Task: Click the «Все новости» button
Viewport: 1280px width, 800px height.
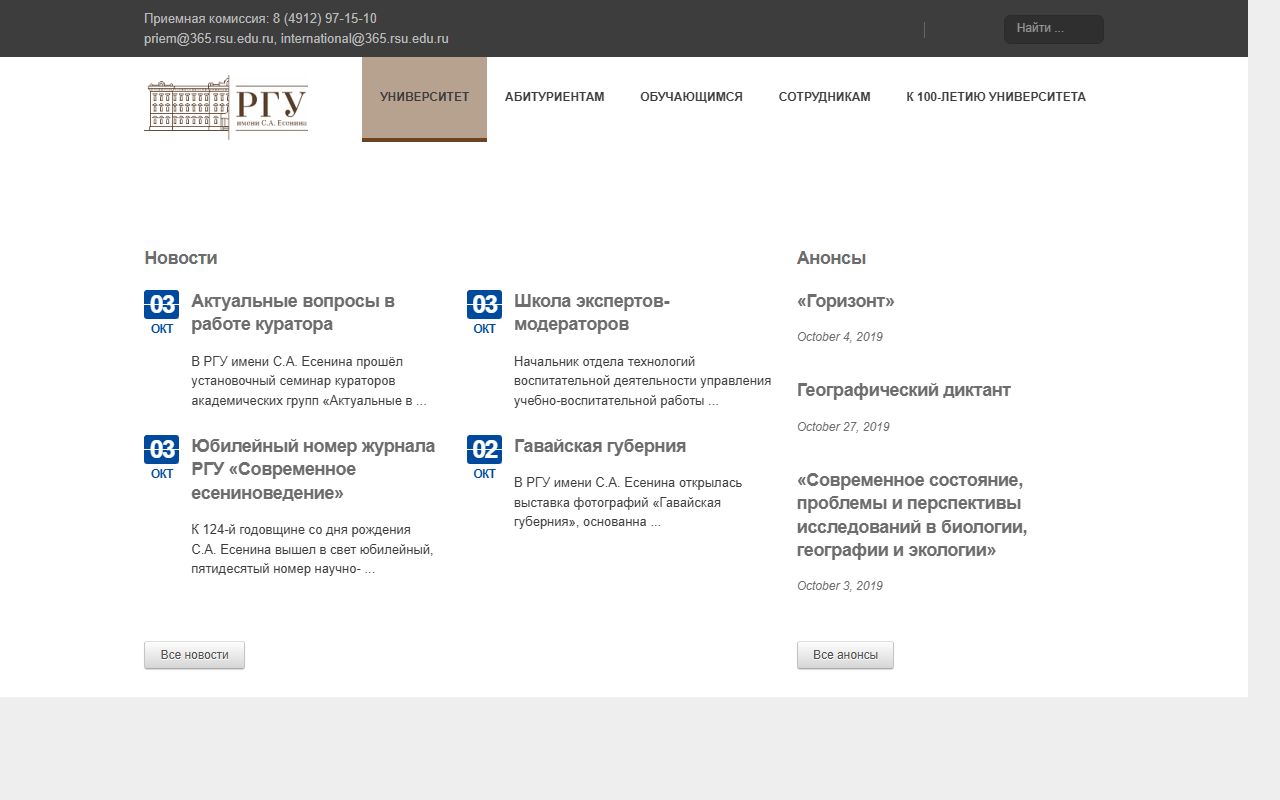Action: pos(194,655)
